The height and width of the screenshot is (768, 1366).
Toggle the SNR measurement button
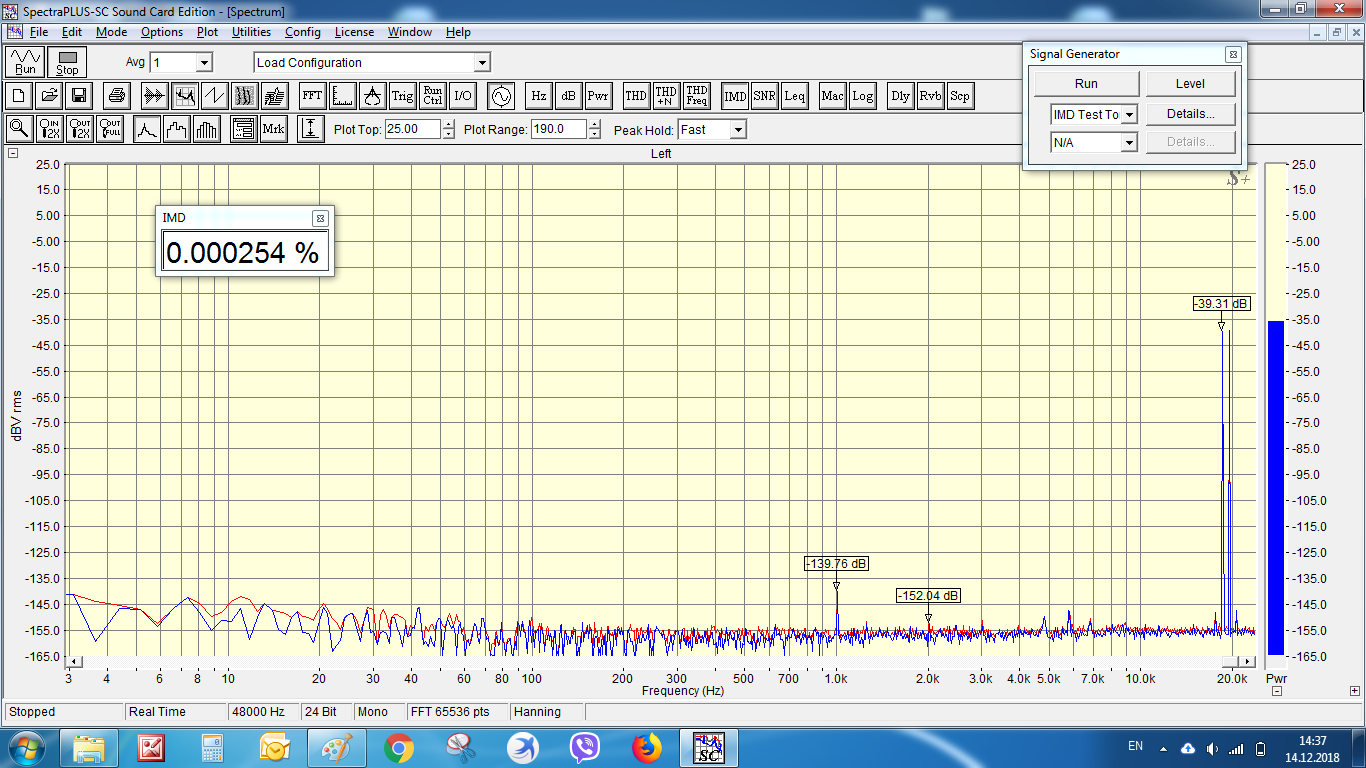[x=765, y=96]
